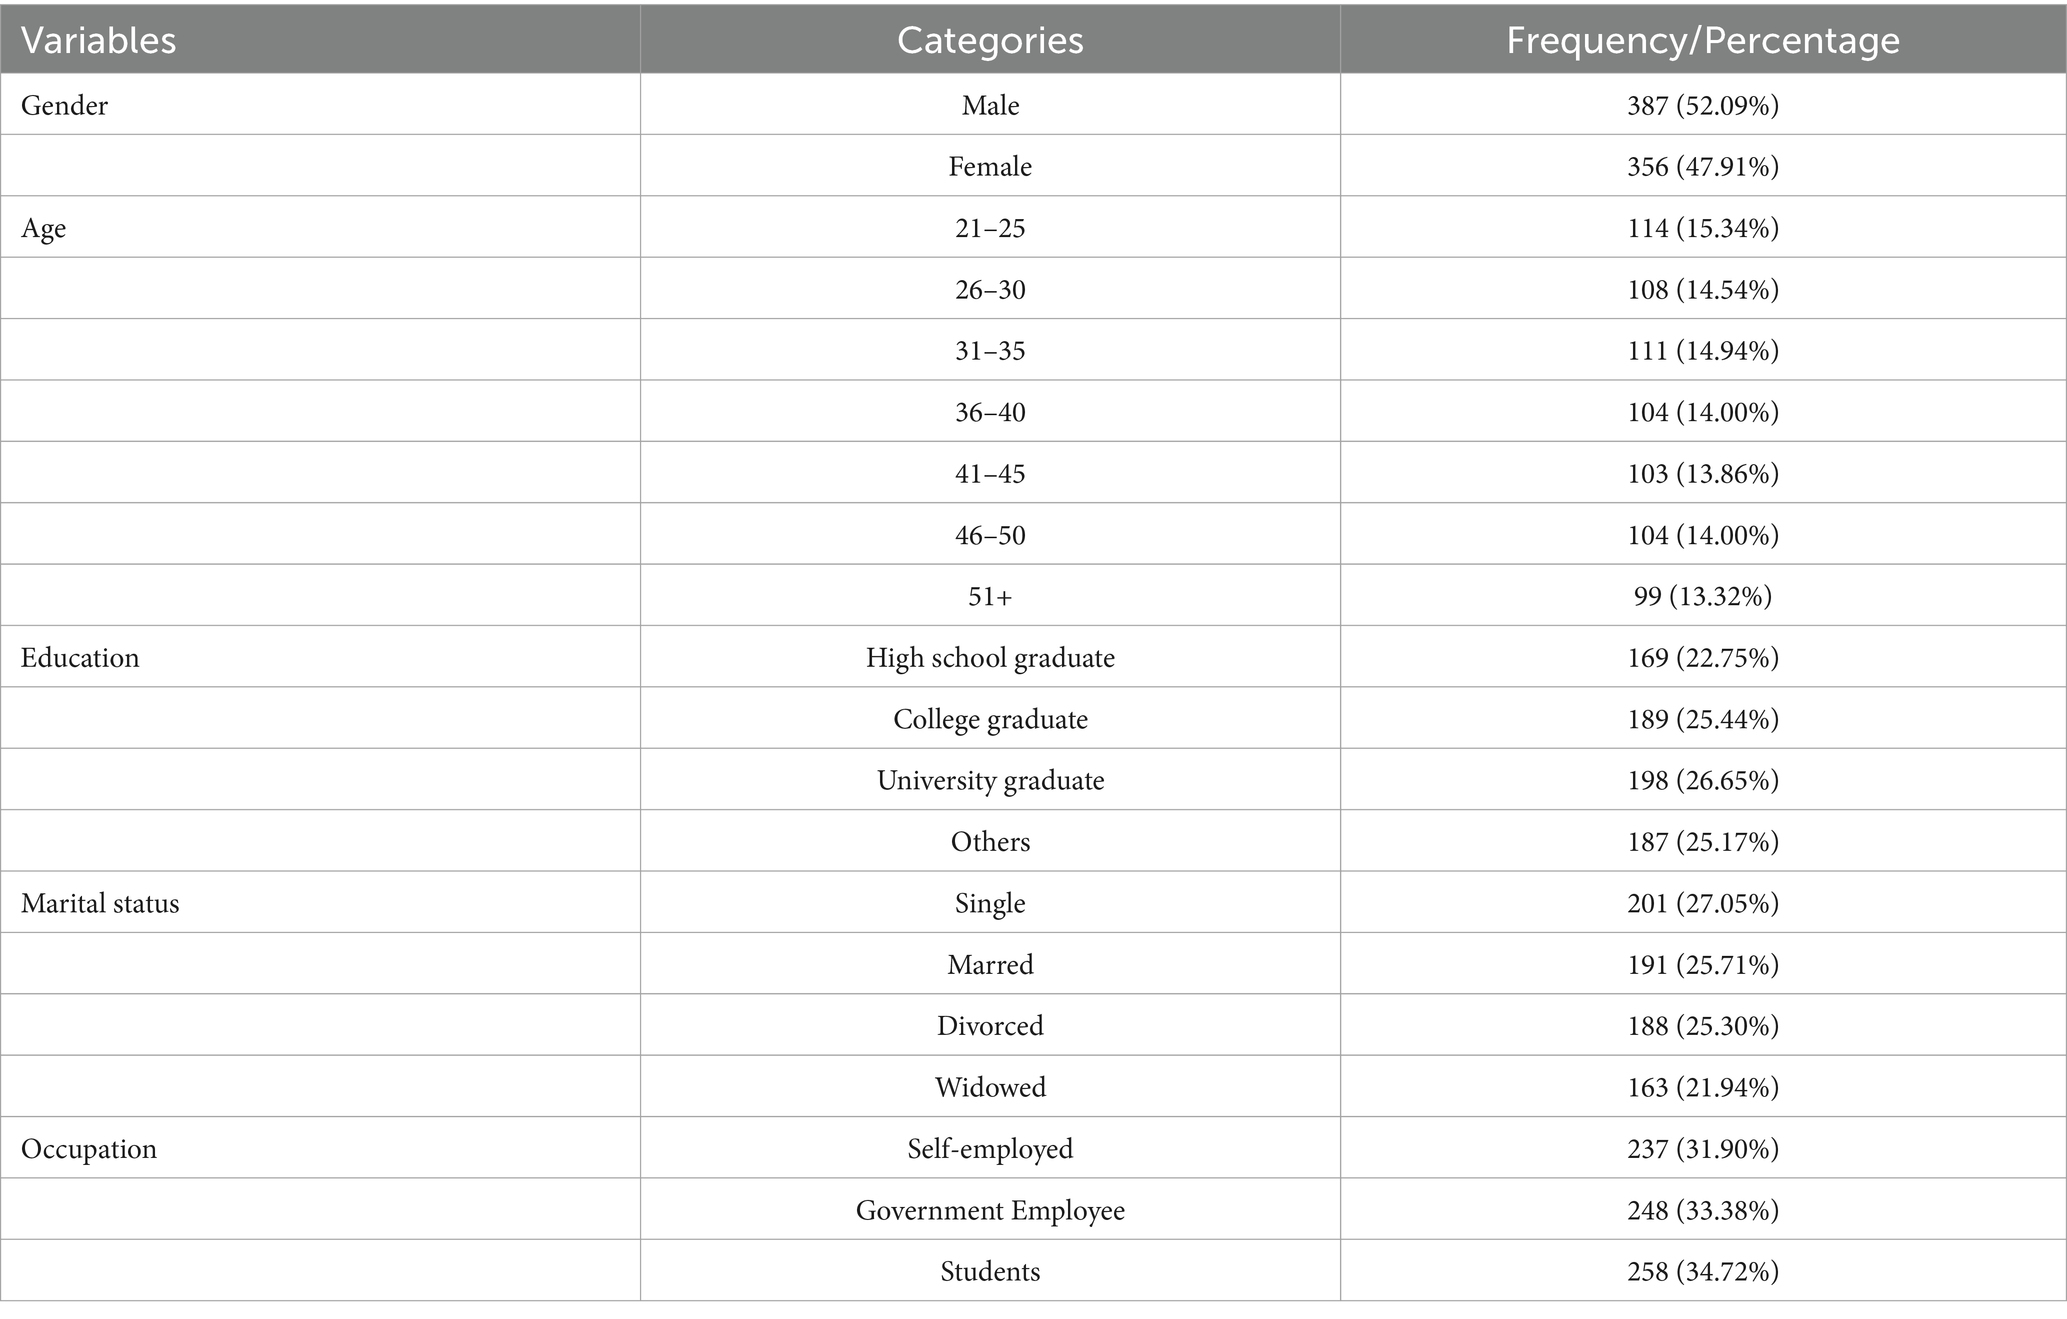Select the Students category cell

coord(990,1271)
